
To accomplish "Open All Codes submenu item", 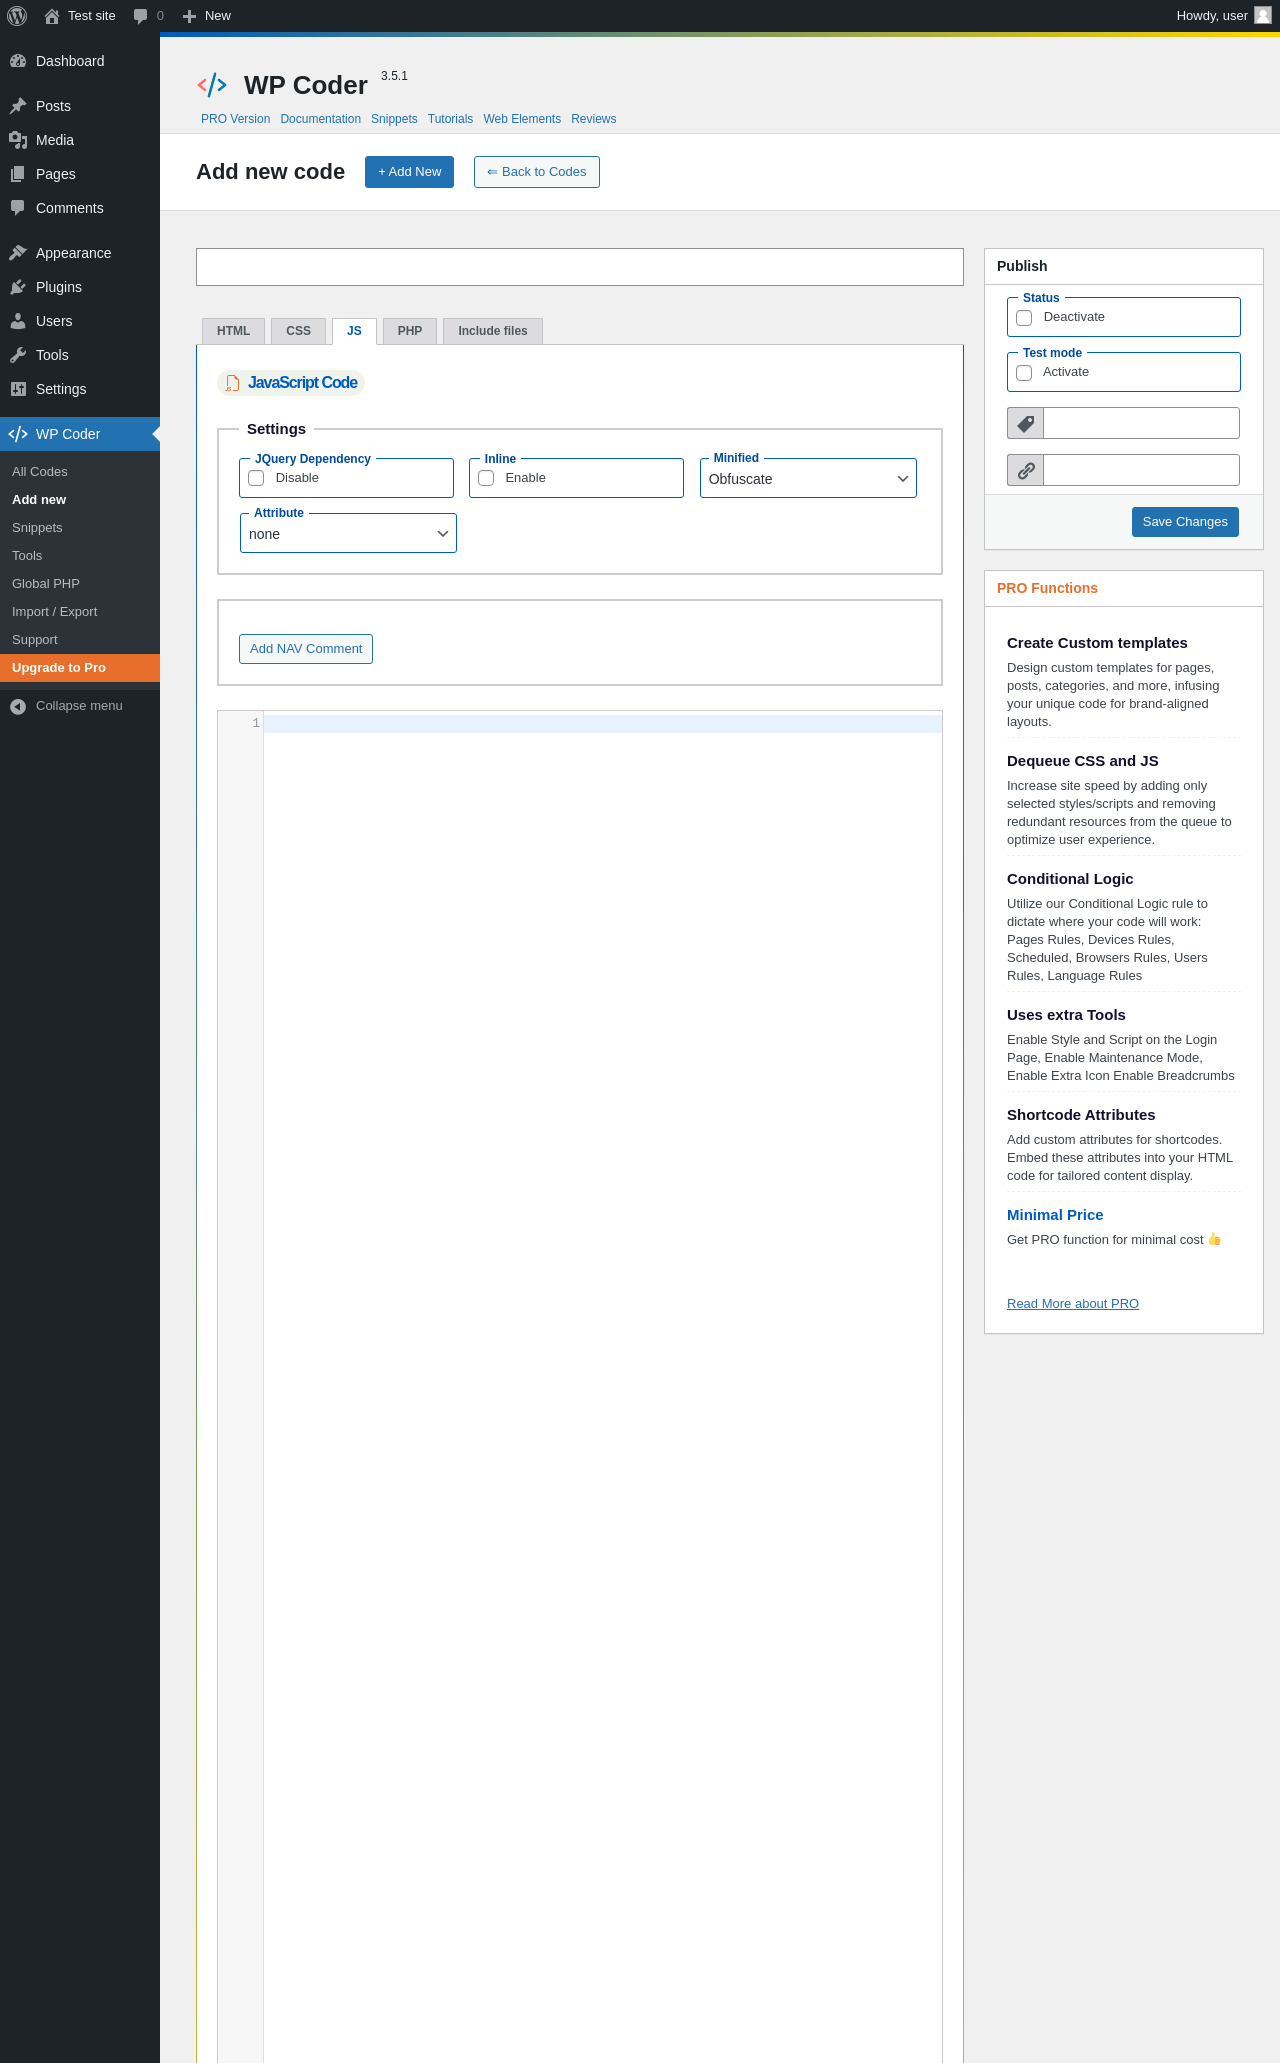I will pos(80,472).
